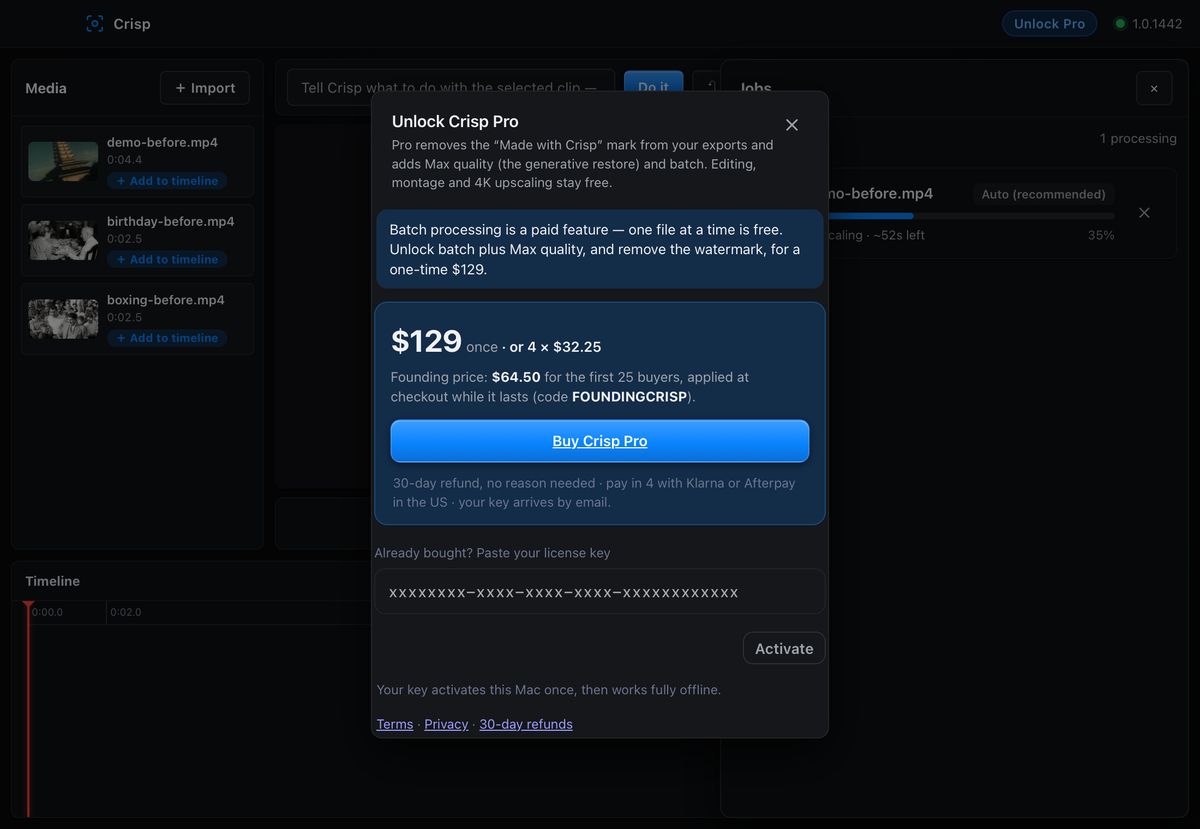Click the boxing-before.mp4 file name
The height and width of the screenshot is (829, 1200).
point(166,300)
